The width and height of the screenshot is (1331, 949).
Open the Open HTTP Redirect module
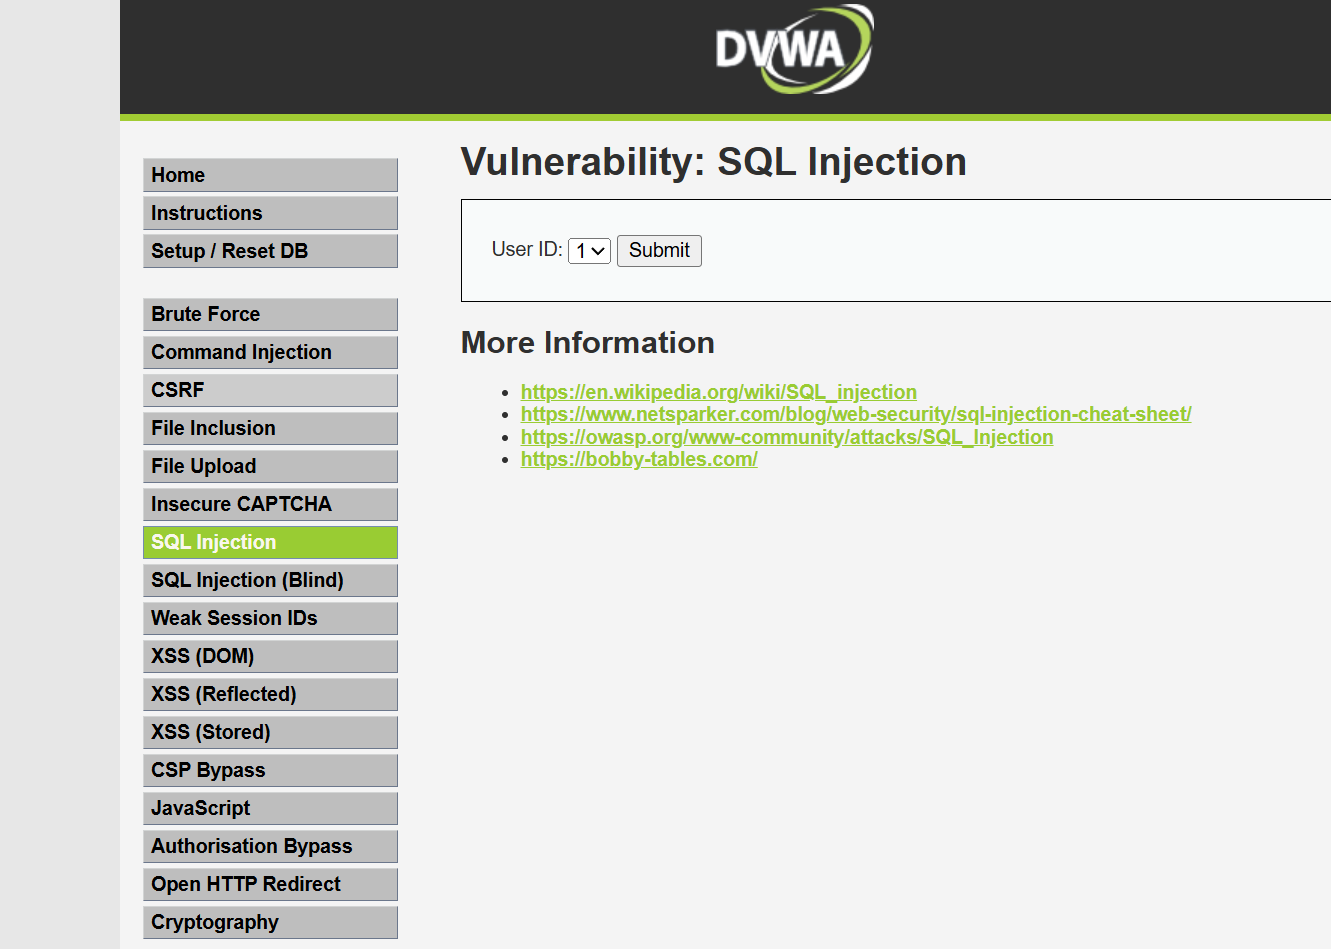click(270, 884)
